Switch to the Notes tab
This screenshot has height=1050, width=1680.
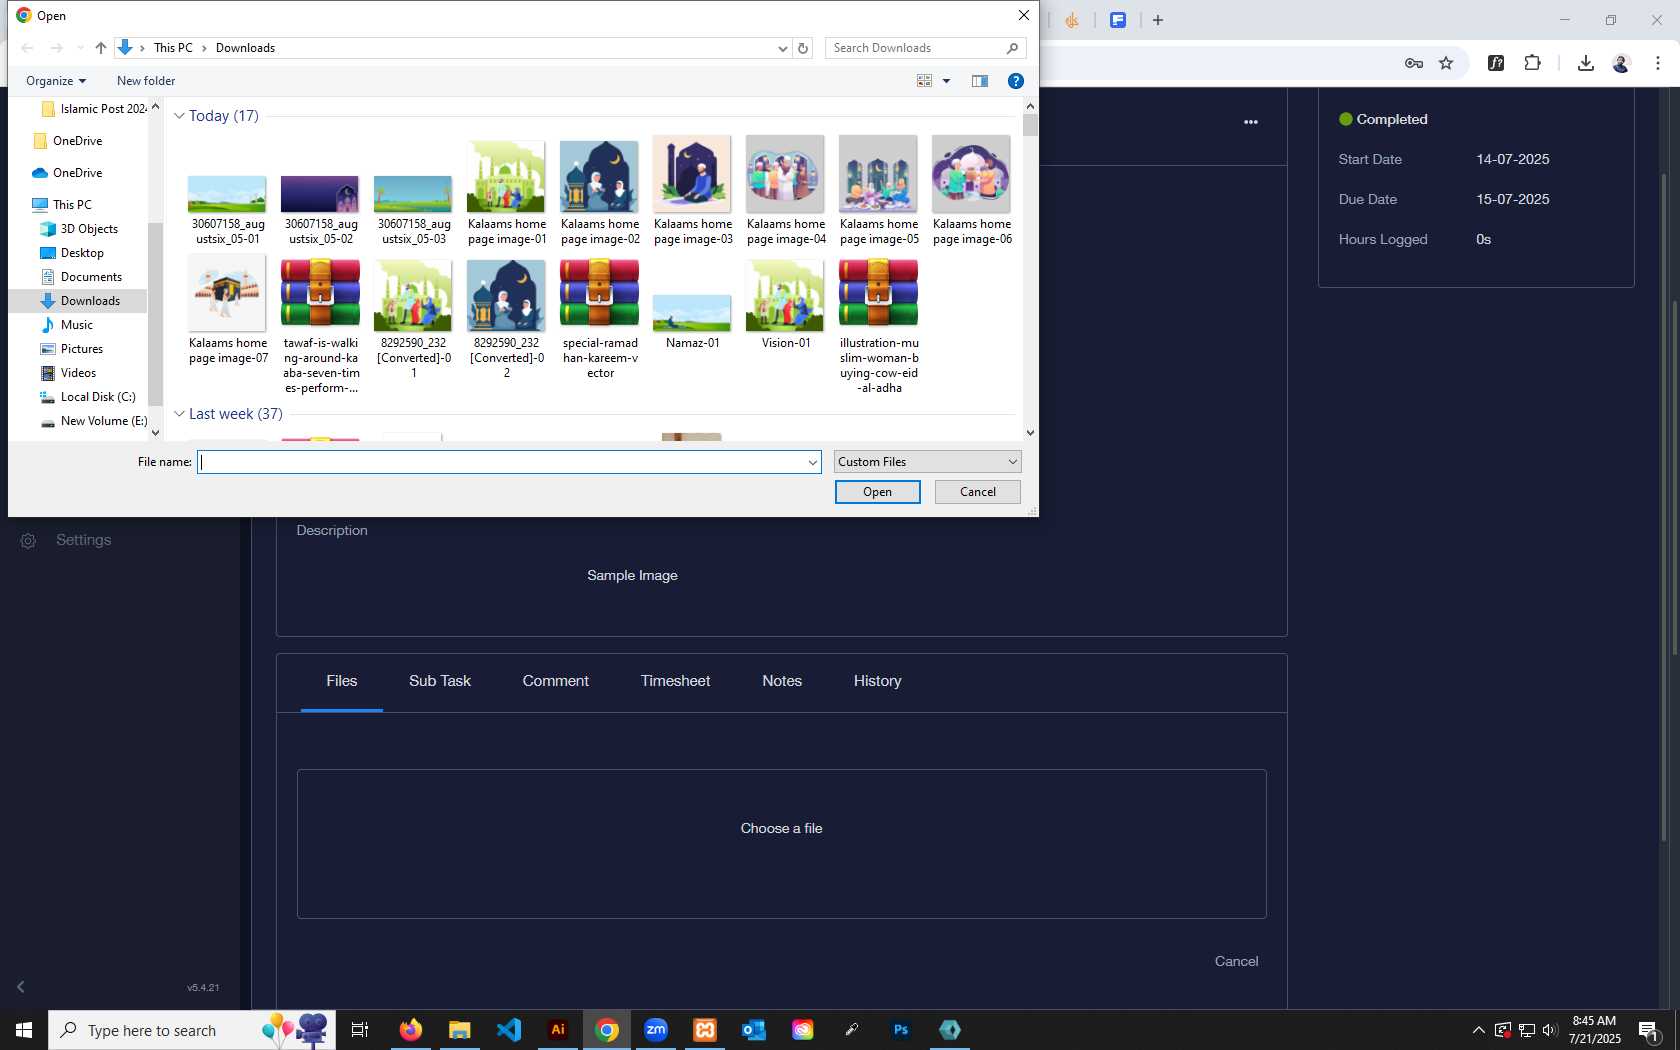click(782, 681)
